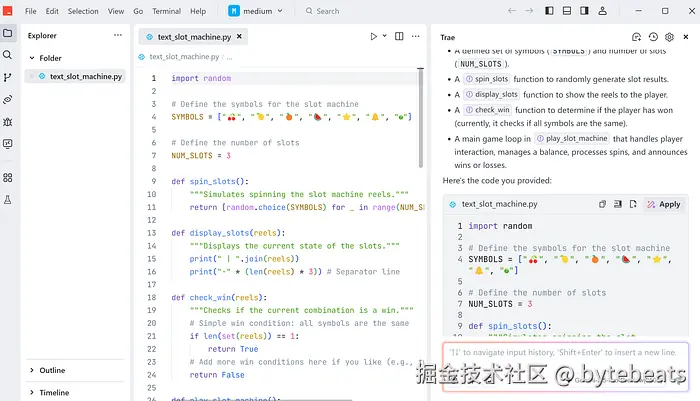Go forward with the right arrow

pyautogui.click(x=529, y=11)
